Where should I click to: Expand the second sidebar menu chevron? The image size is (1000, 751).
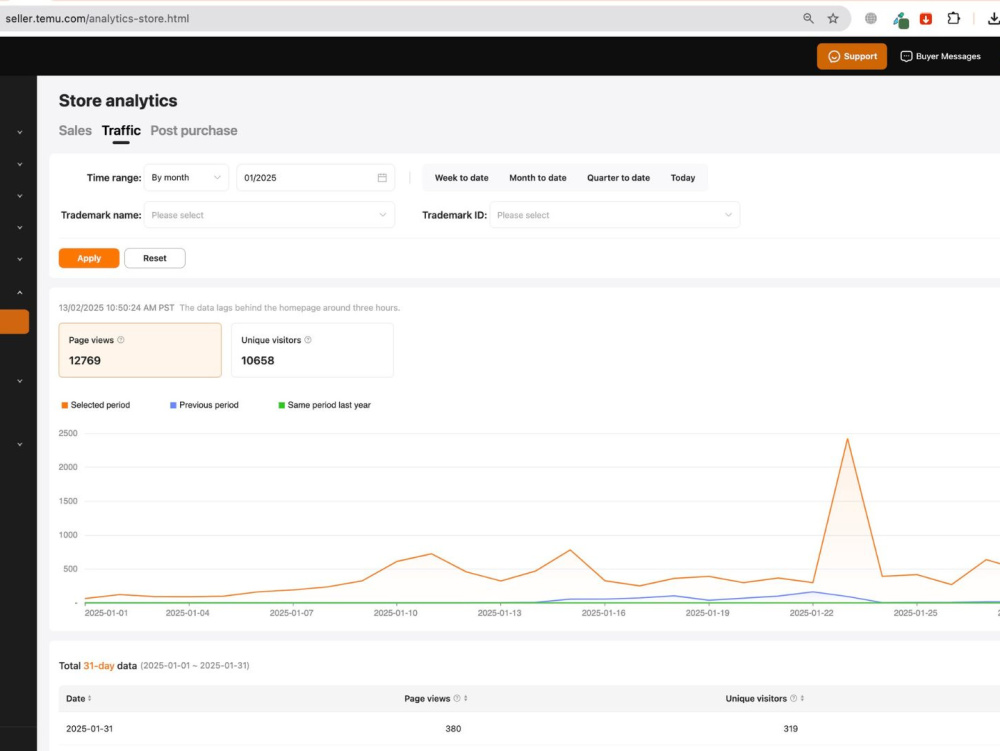pyautogui.click(x=20, y=164)
